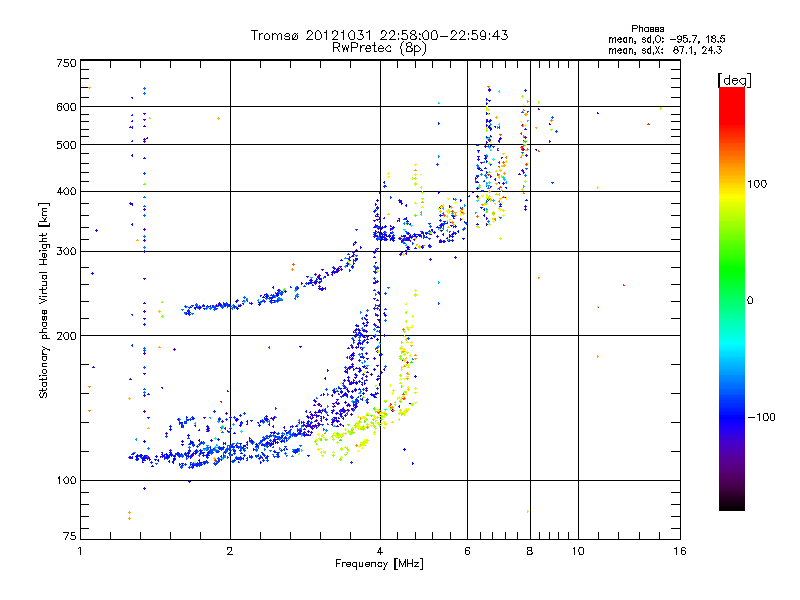Click the x-axis '6' tick label
800x600 pixels.
tap(467, 551)
